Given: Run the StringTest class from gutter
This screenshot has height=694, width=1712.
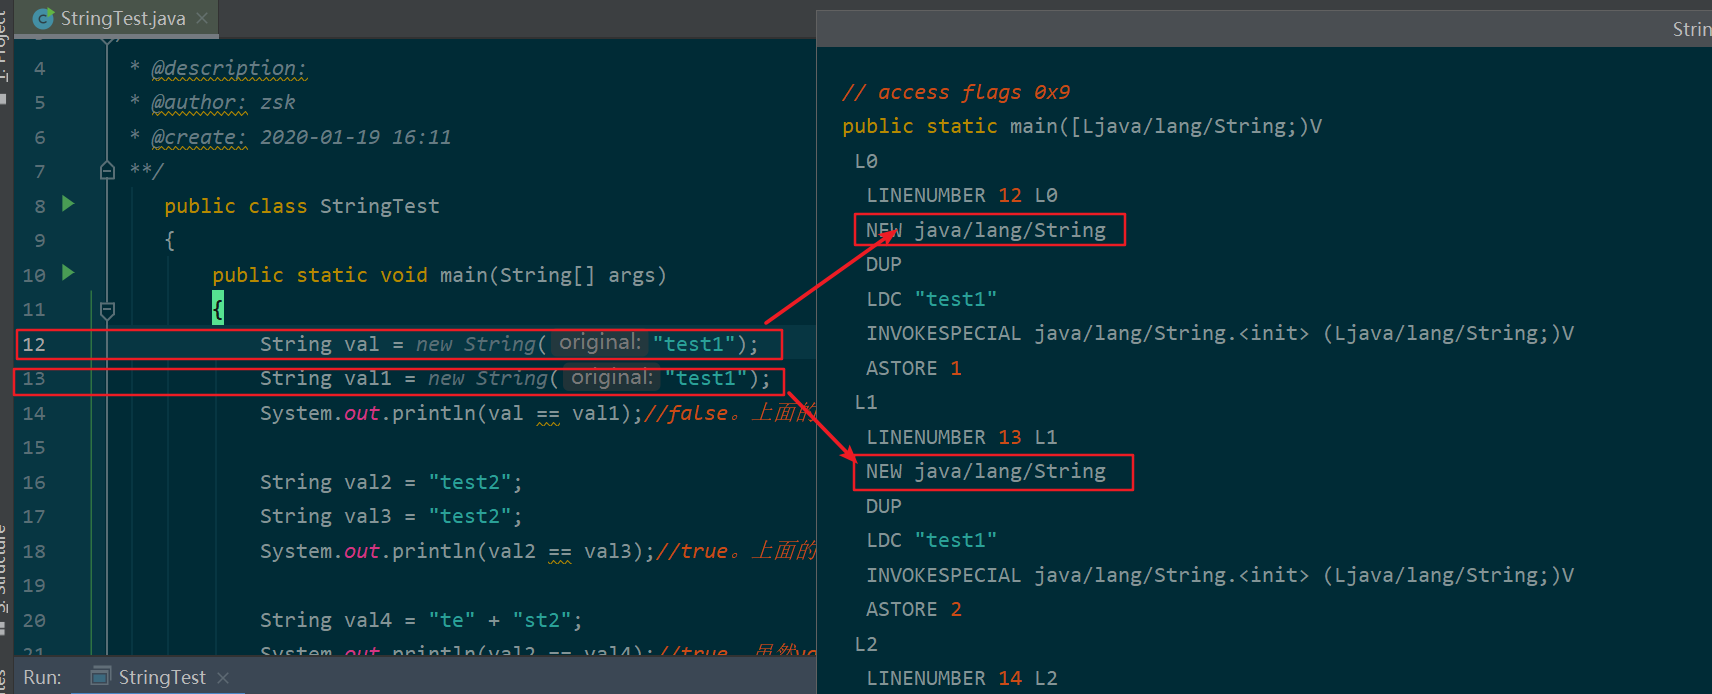Looking at the screenshot, I should point(68,204).
